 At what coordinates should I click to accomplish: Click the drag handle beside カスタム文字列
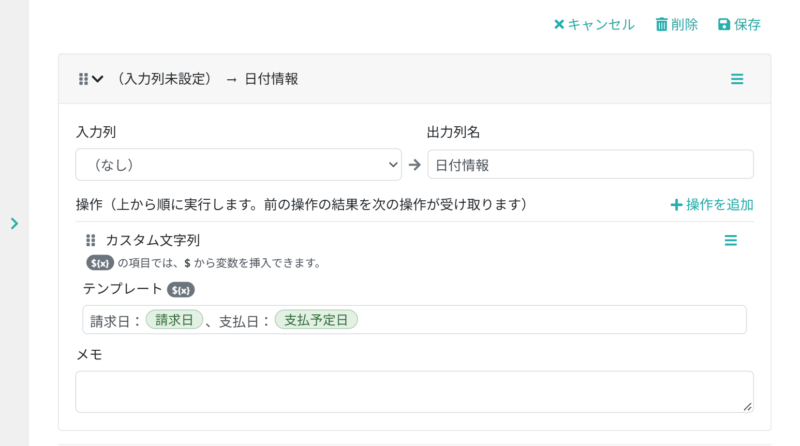point(90,240)
